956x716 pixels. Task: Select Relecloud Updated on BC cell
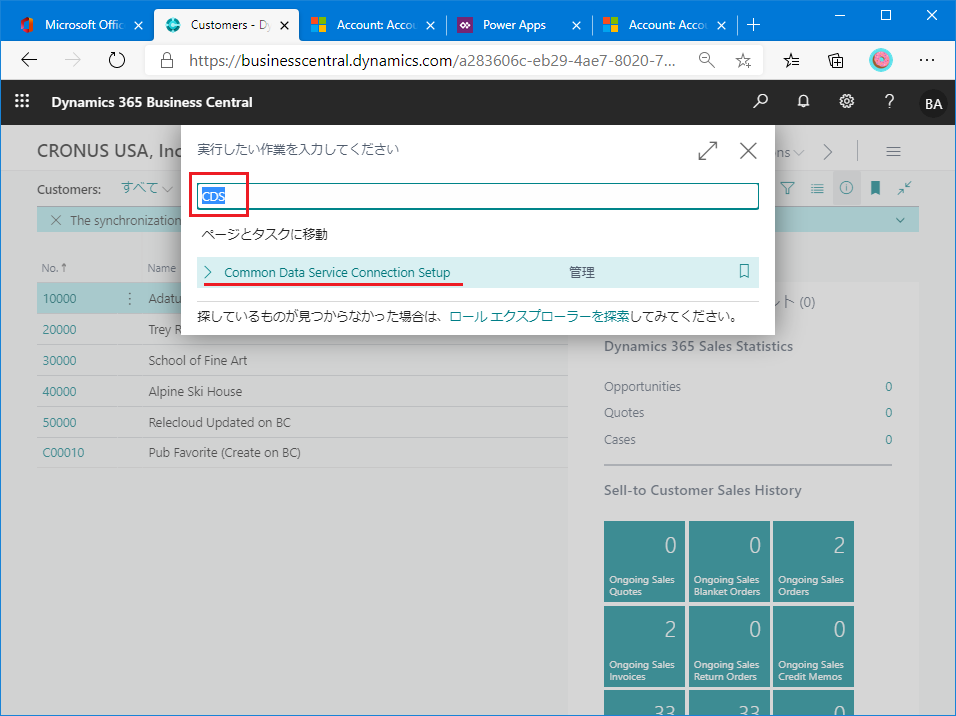(219, 422)
